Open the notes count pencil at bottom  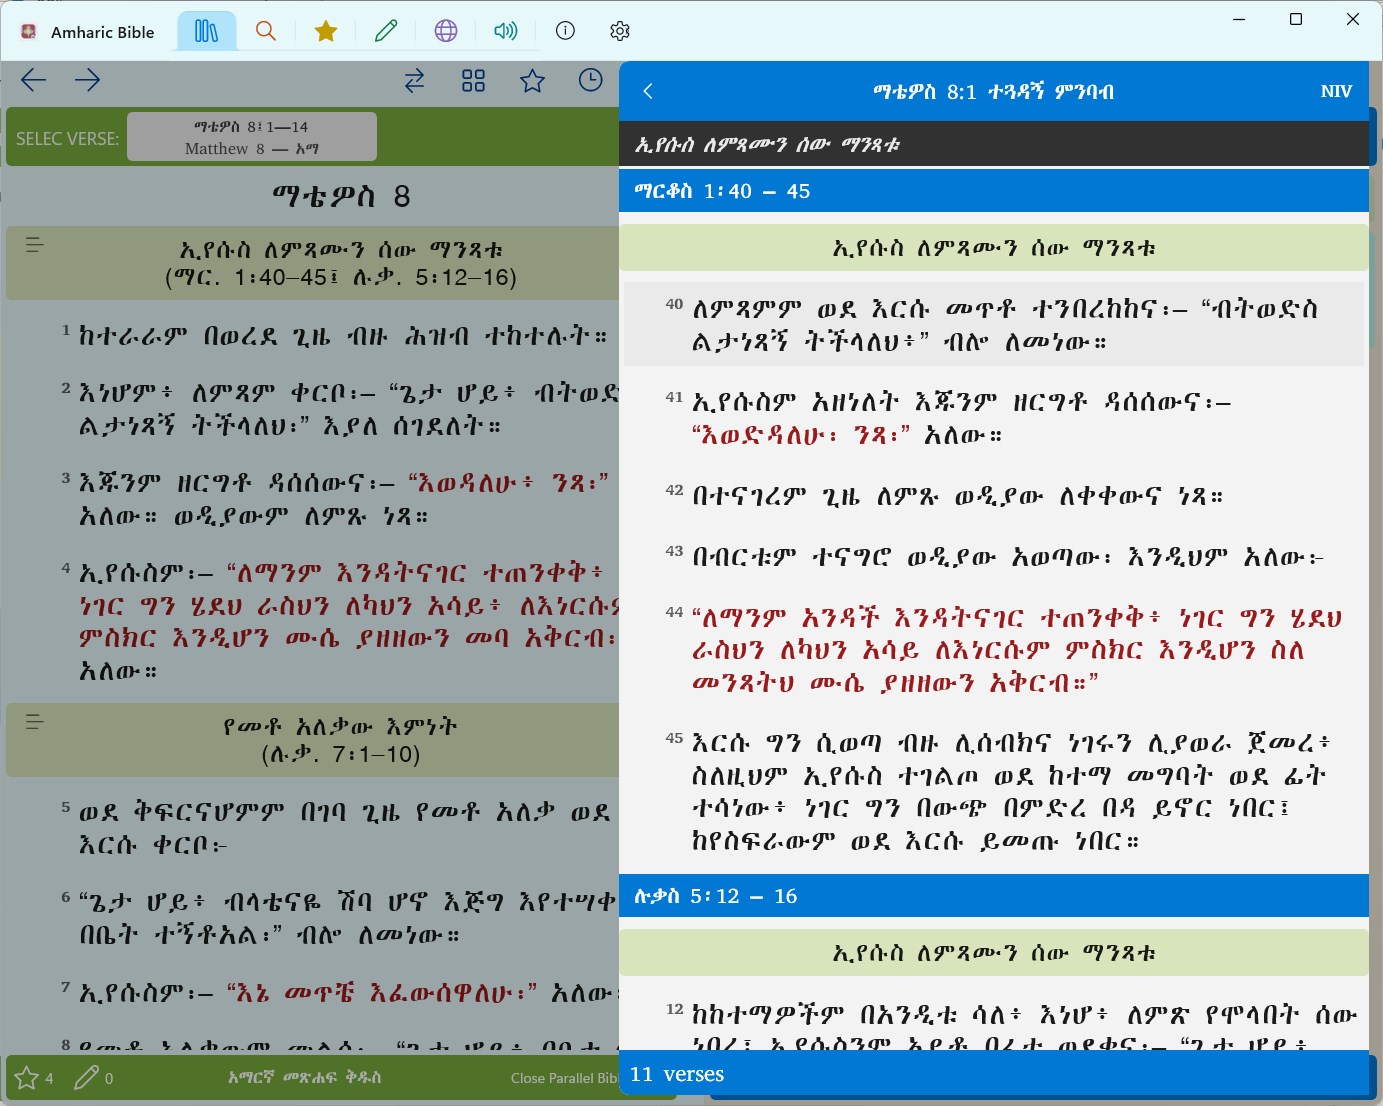tap(93, 1078)
